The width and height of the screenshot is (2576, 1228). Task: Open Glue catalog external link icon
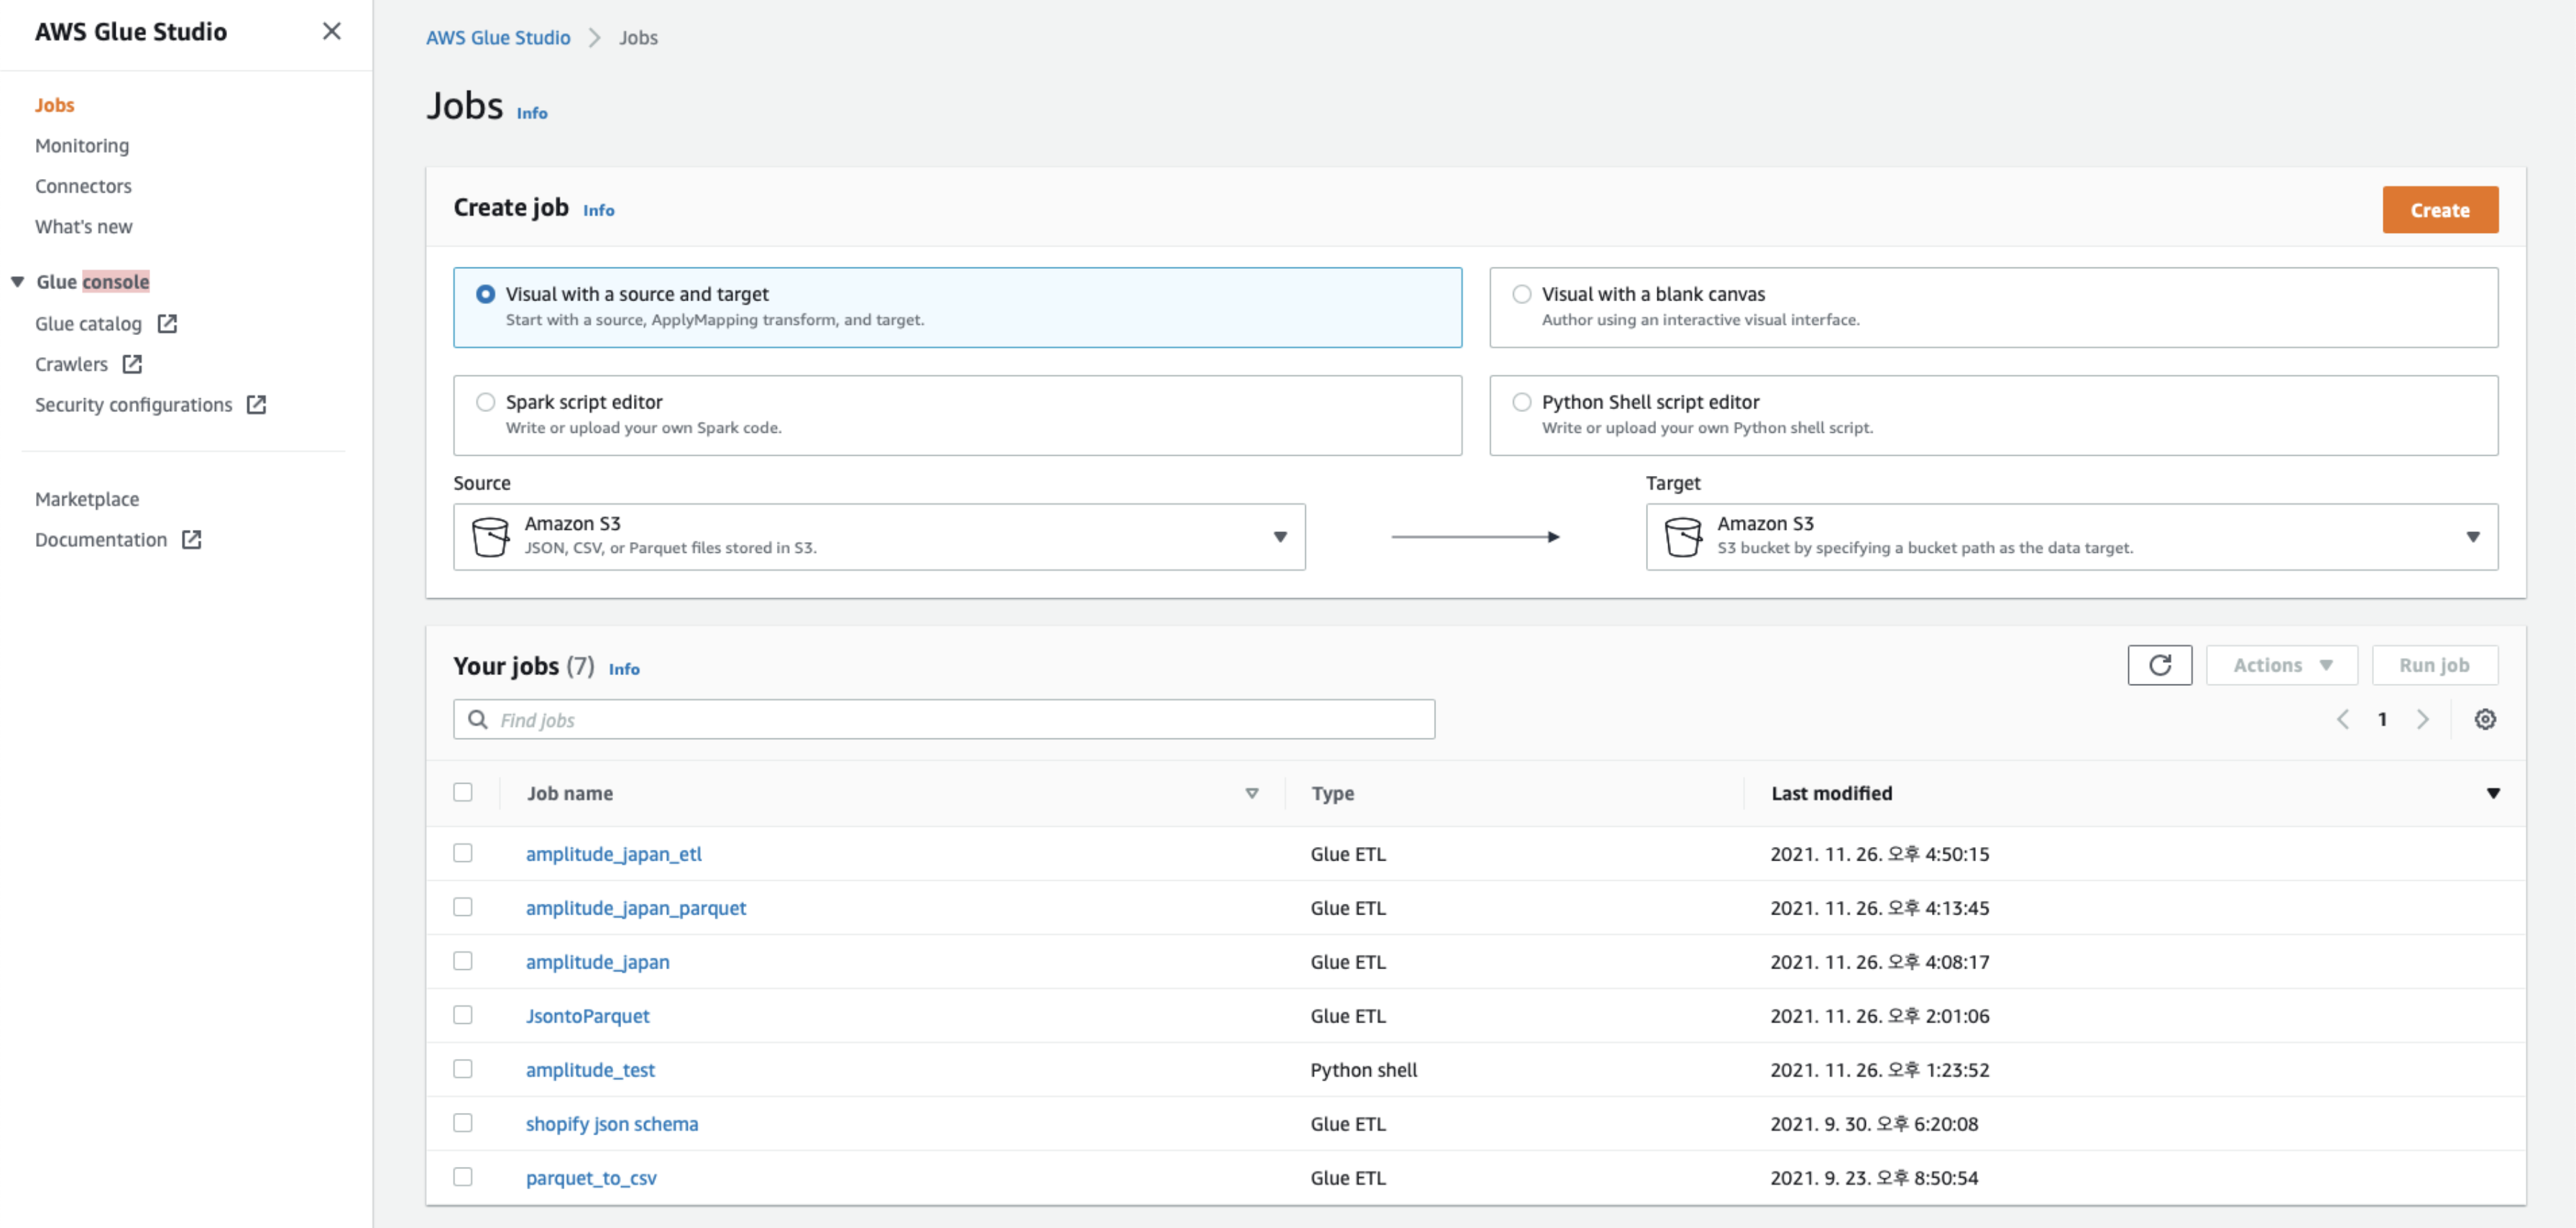pos(167,324)
